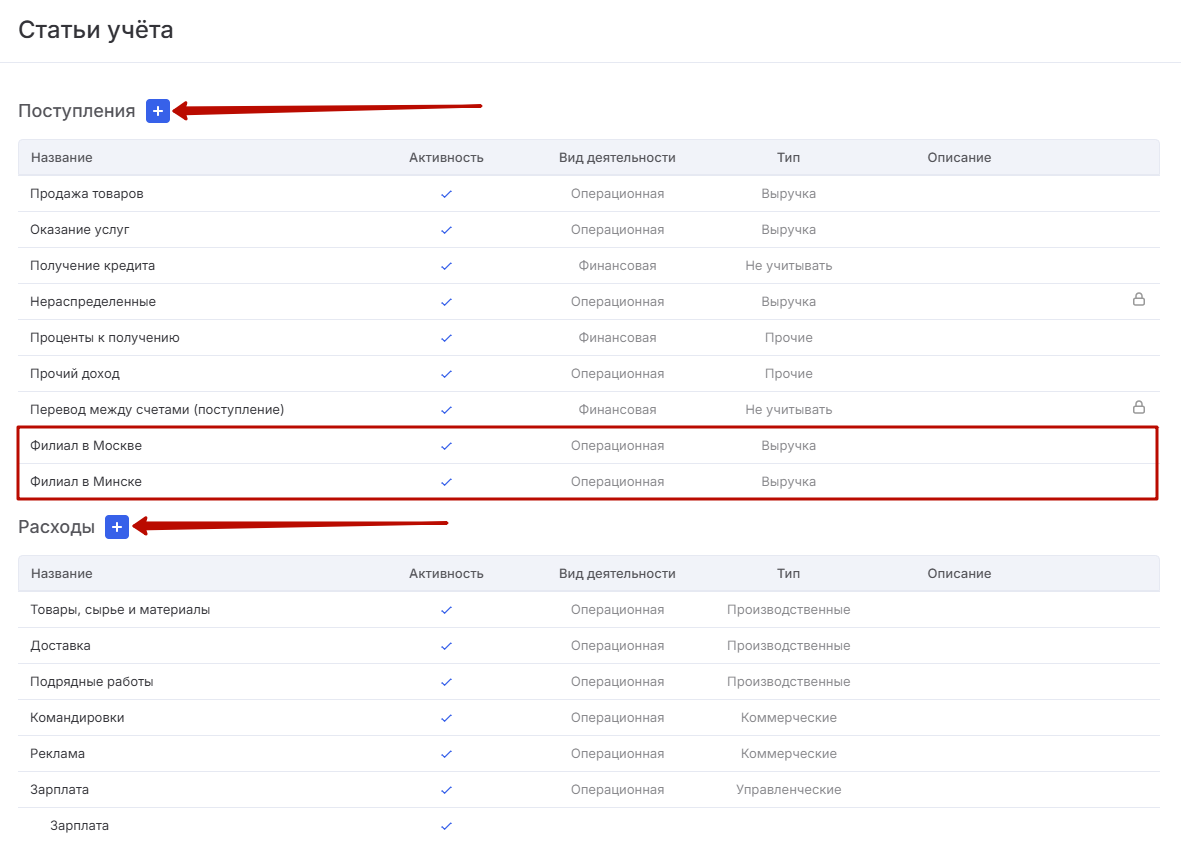
Task: Click Производственные type in Доставка row
Action: pos(789,646)
